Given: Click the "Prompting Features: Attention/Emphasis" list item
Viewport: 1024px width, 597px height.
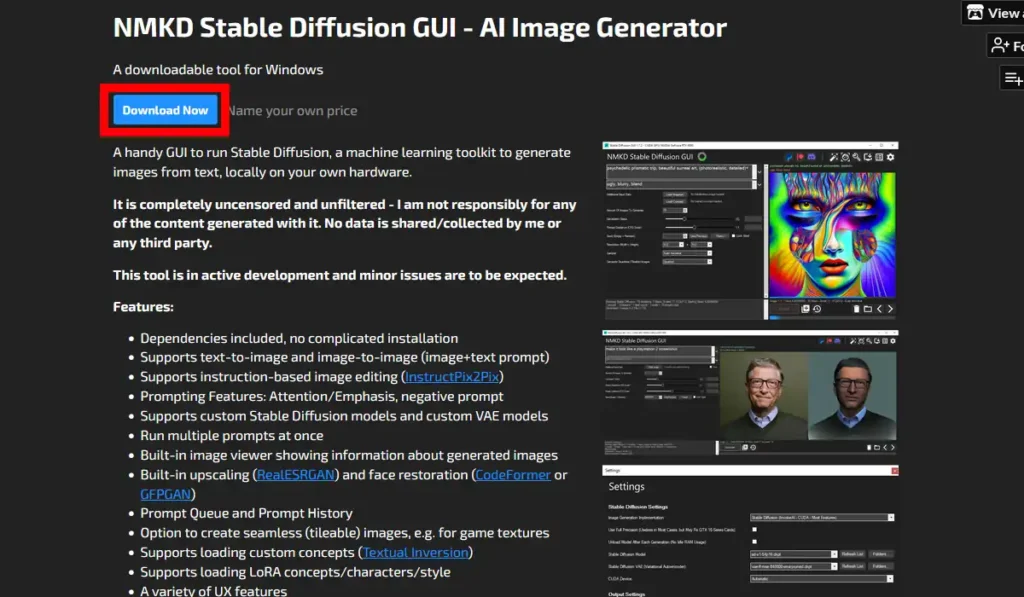Looking at the screenshot, I should tap(322, 396).
